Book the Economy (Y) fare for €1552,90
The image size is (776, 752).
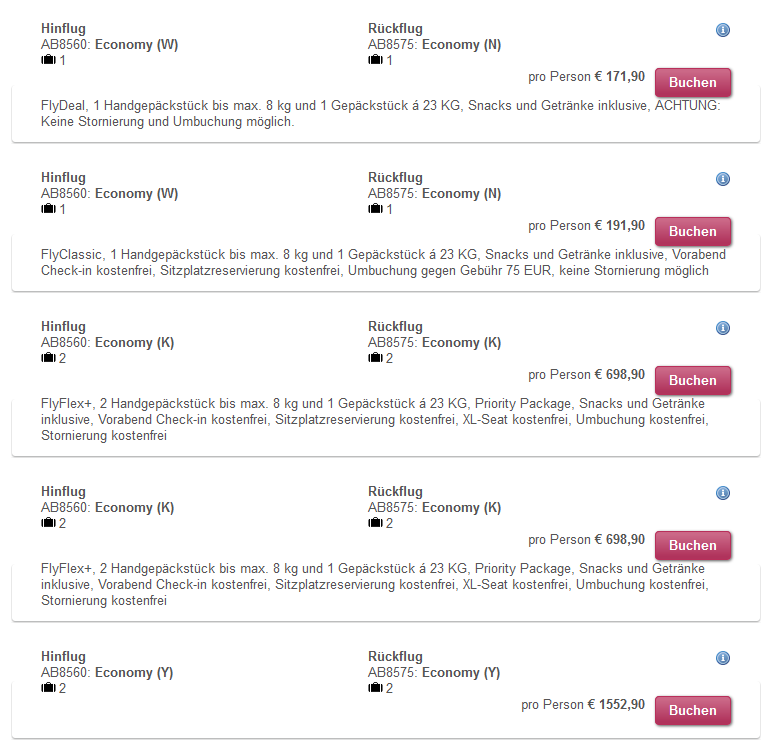click(x=693, y=710)
